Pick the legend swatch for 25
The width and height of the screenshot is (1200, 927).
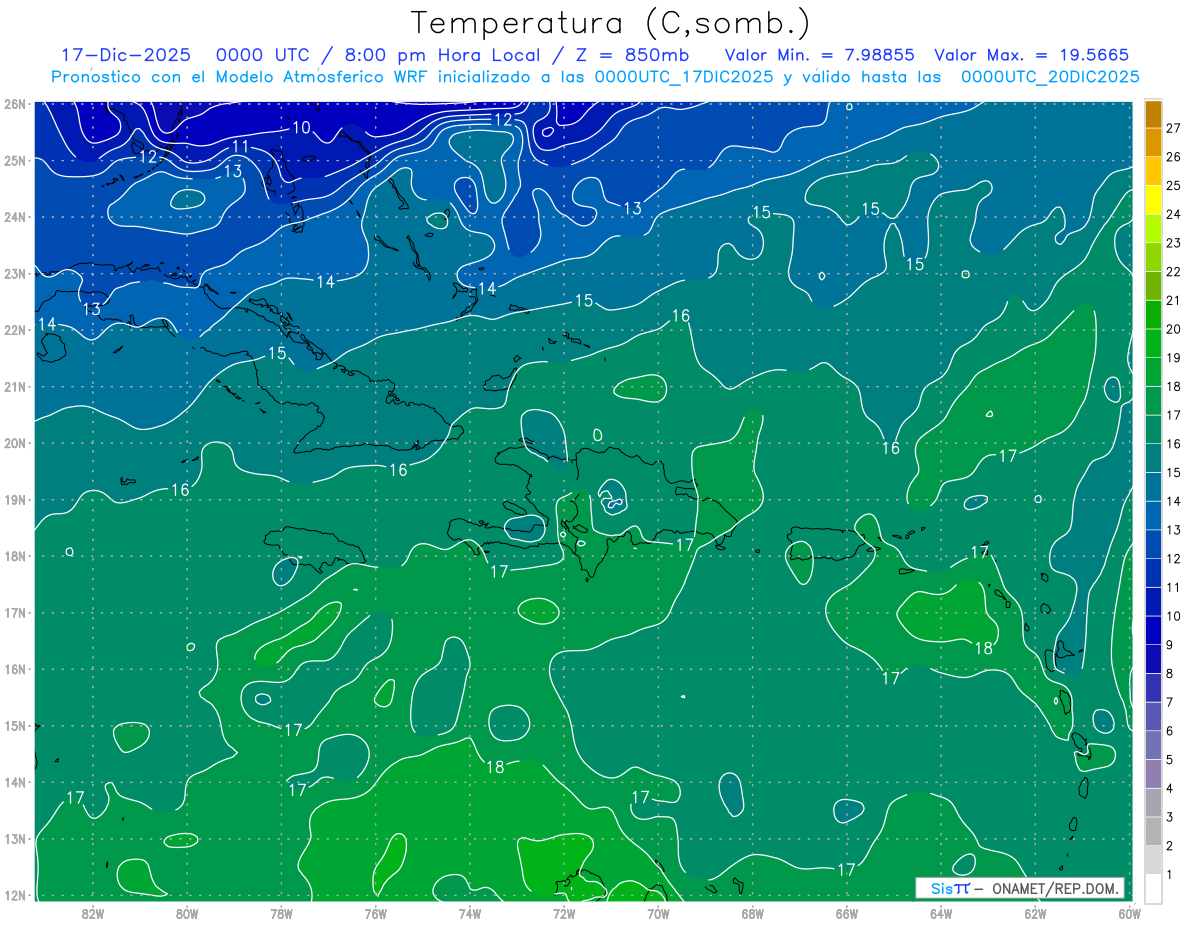1154,171
